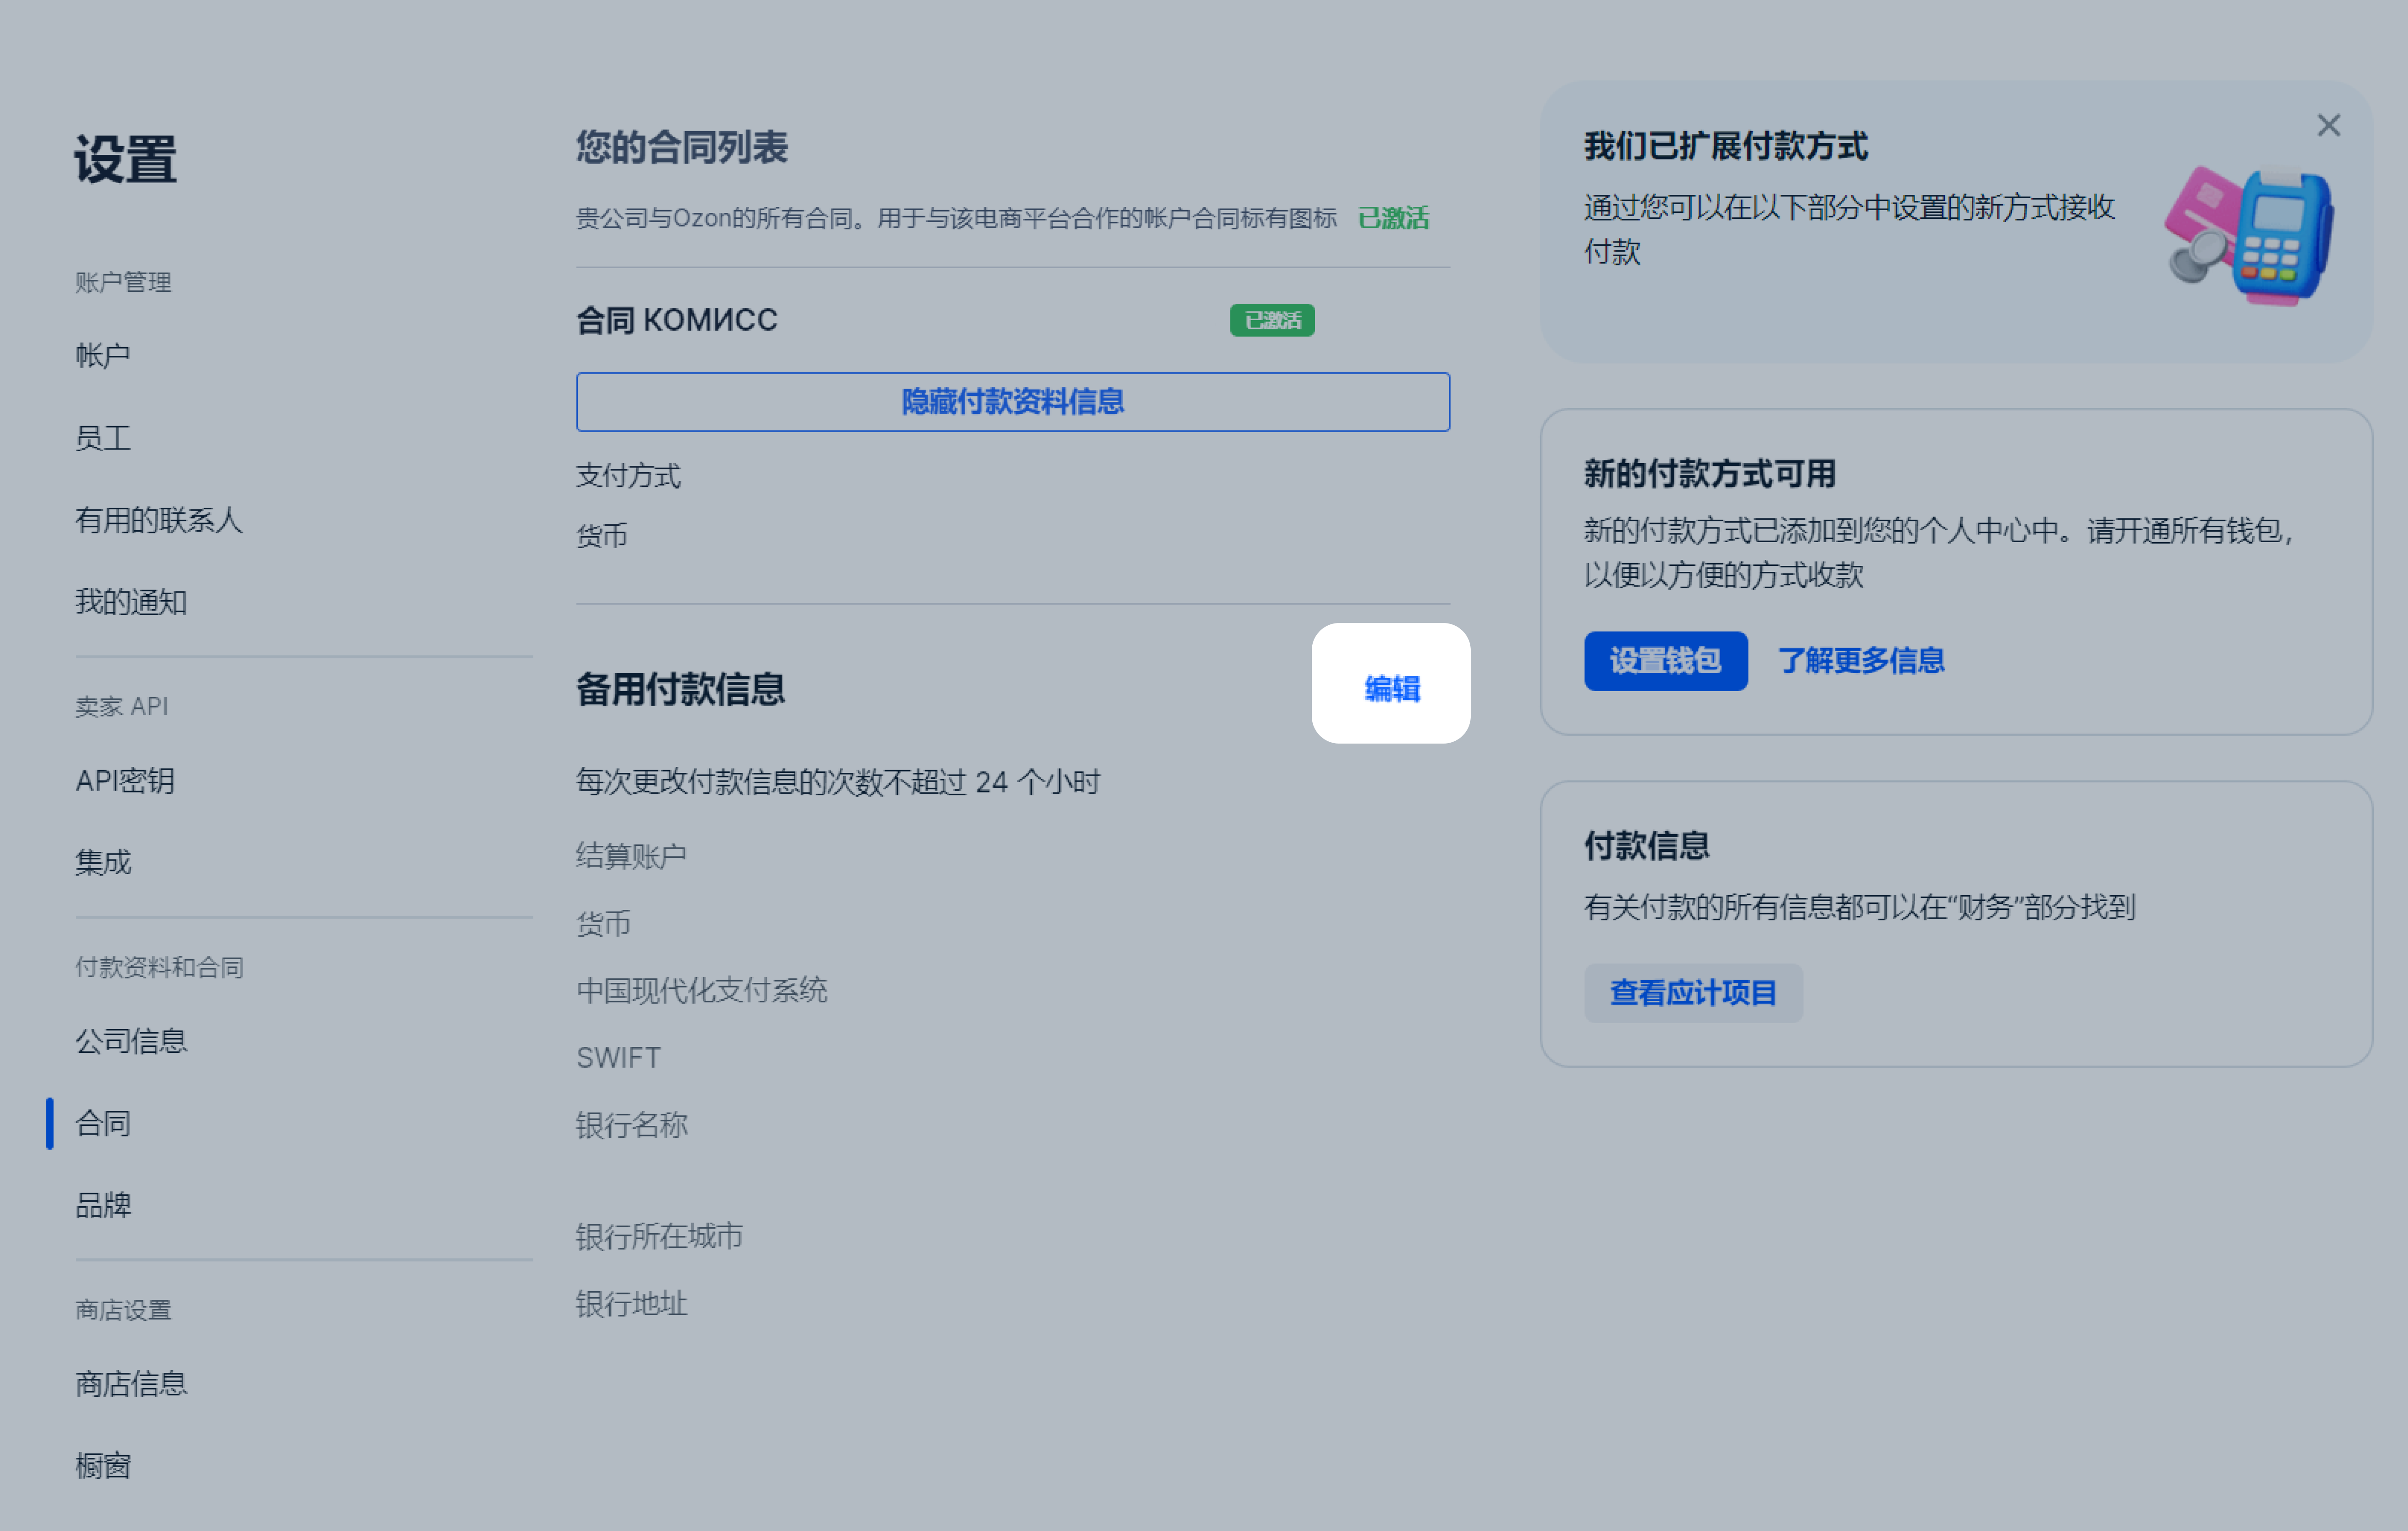This screenshot has width=2408, height=1531.
Task: Click the 设置钱包 button
Action: tap(1665, 660)
